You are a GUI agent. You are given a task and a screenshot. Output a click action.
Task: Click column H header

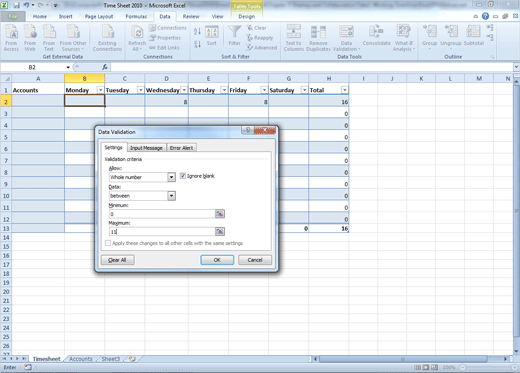pyautogui.click(x=329, y=78)
